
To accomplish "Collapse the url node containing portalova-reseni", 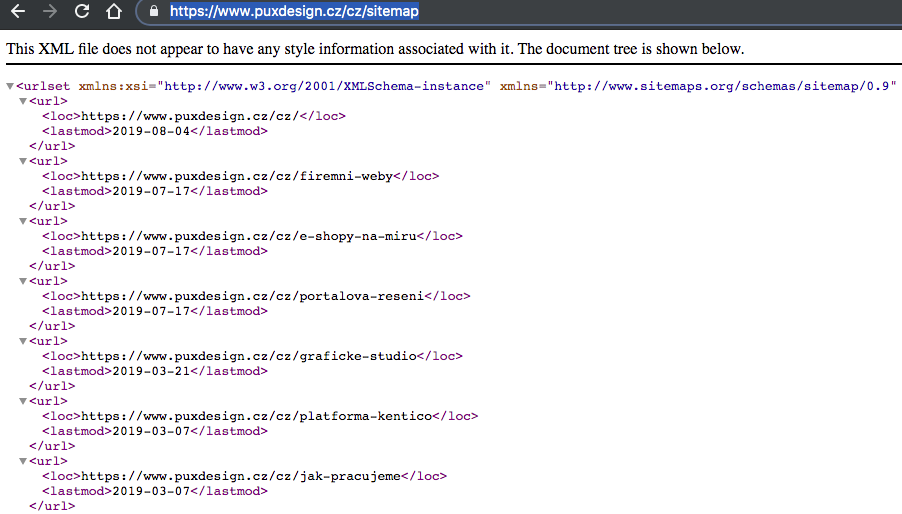I will (x=23, y=281).
